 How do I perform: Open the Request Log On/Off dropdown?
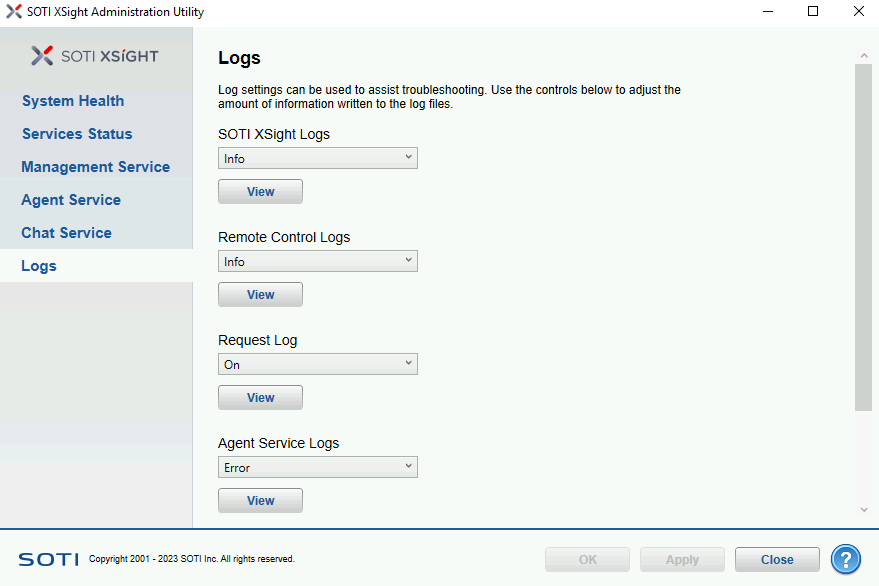click(317, 364)
